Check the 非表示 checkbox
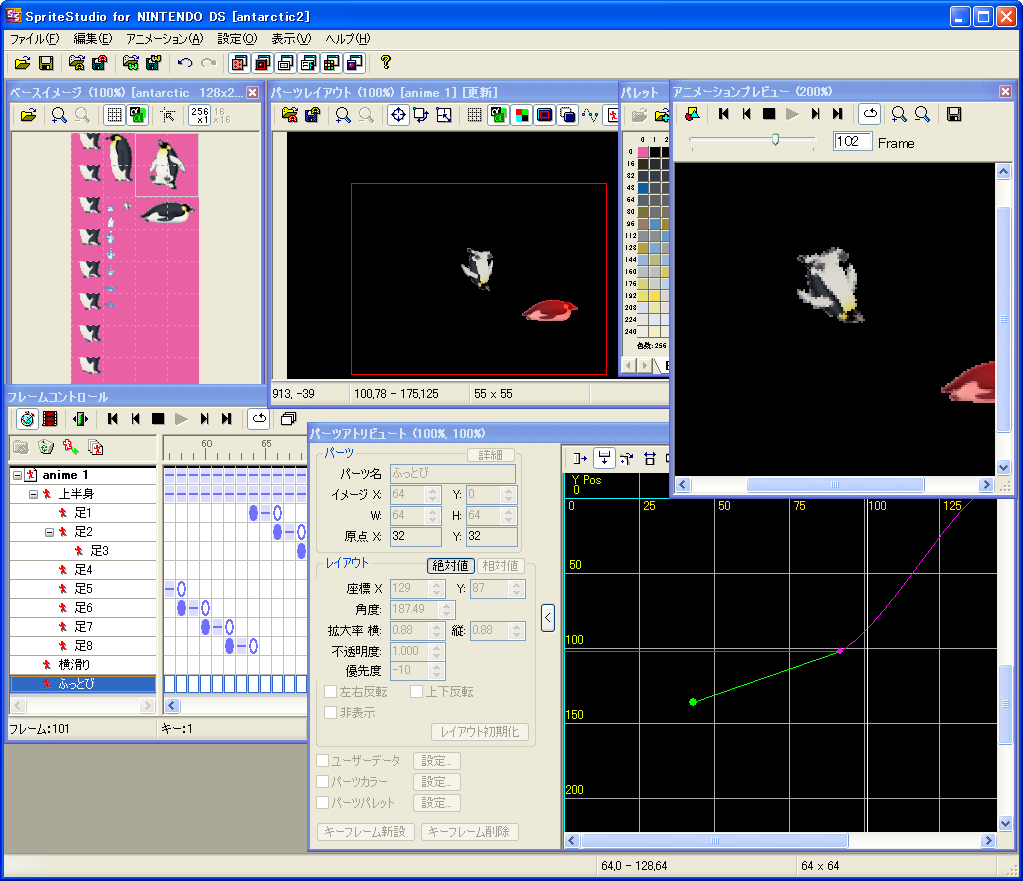The image size is (1023, 881). pyautogui.click(x=331, y=712)
